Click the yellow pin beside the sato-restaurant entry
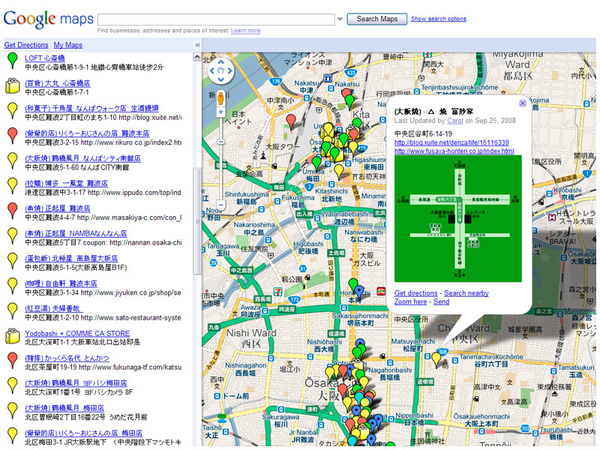The image size is (600, 450). coord(13,311)
